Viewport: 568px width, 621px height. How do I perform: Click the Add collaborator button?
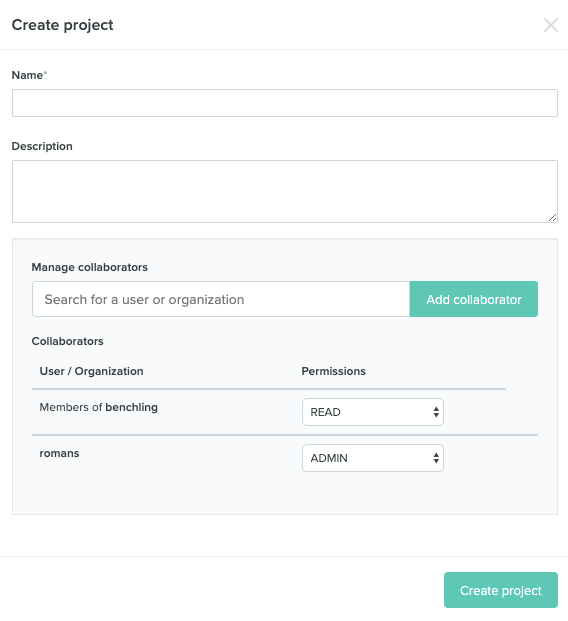pos(474,299)
